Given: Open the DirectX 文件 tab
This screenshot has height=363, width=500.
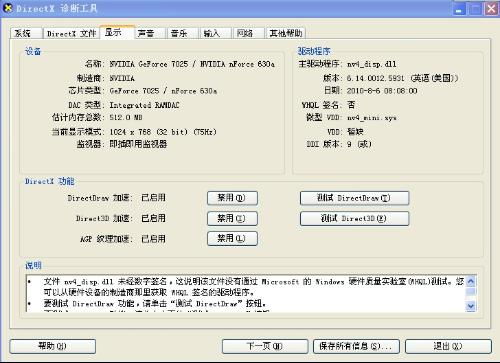Looking at the screenshot, I should click(71, 33).
